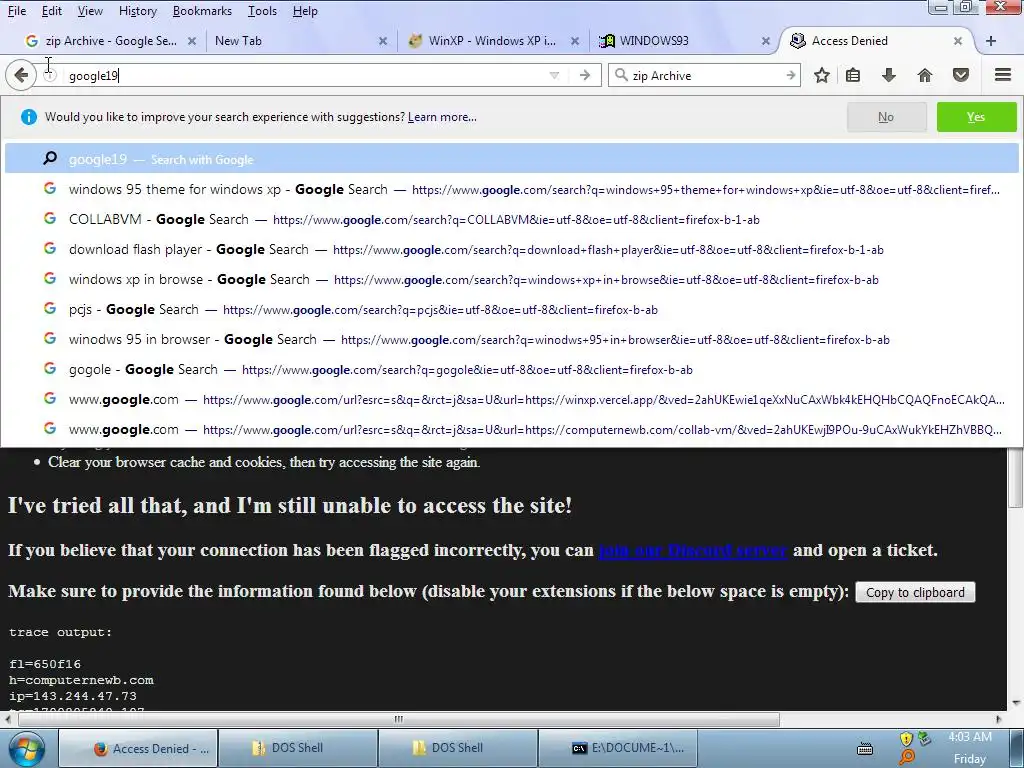Select the 'winodws 95 in browser' suggestion
The height and width of the screenshot is (768, 1024).
click(511, 339)
